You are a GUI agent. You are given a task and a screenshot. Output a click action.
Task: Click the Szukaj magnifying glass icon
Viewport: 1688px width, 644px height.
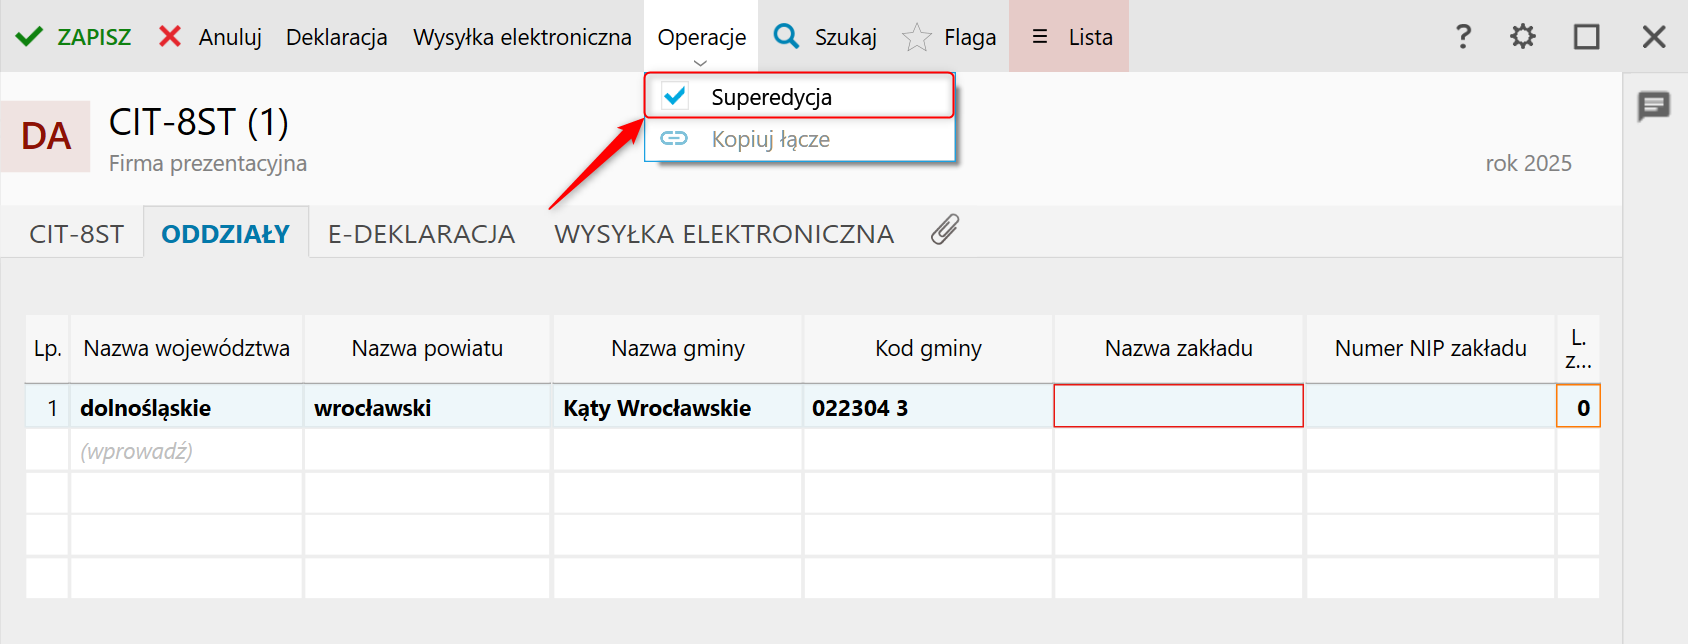pyautogui.click(x=787, y=37)
